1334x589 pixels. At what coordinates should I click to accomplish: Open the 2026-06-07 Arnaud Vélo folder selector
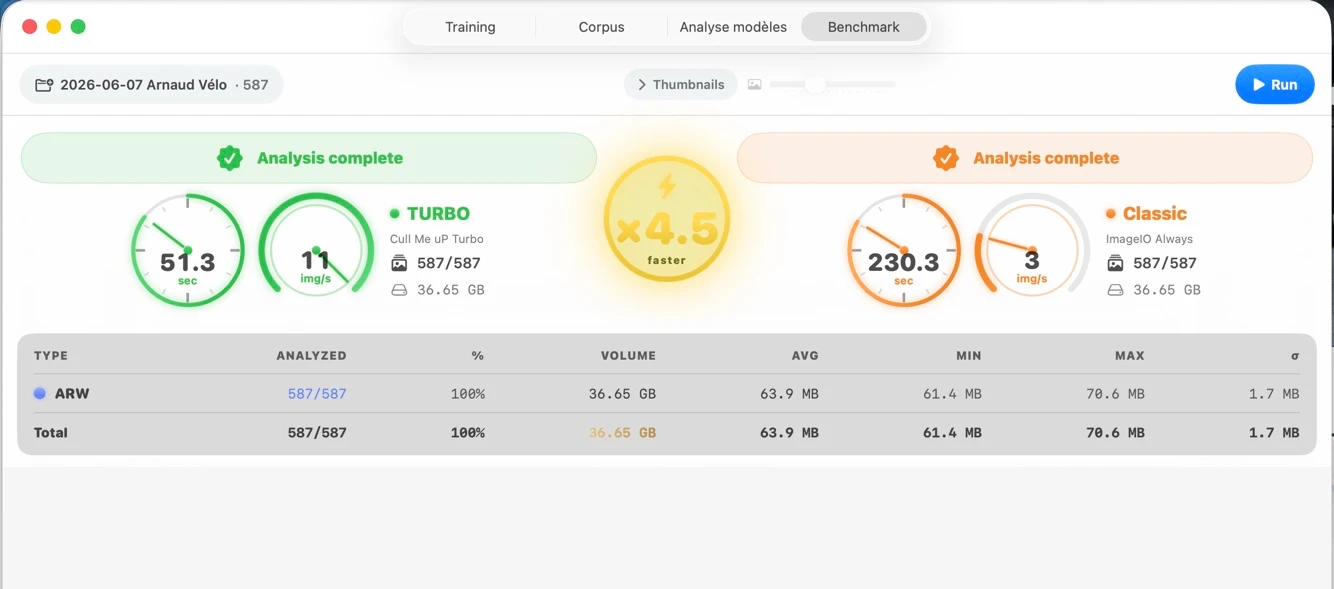152,84
